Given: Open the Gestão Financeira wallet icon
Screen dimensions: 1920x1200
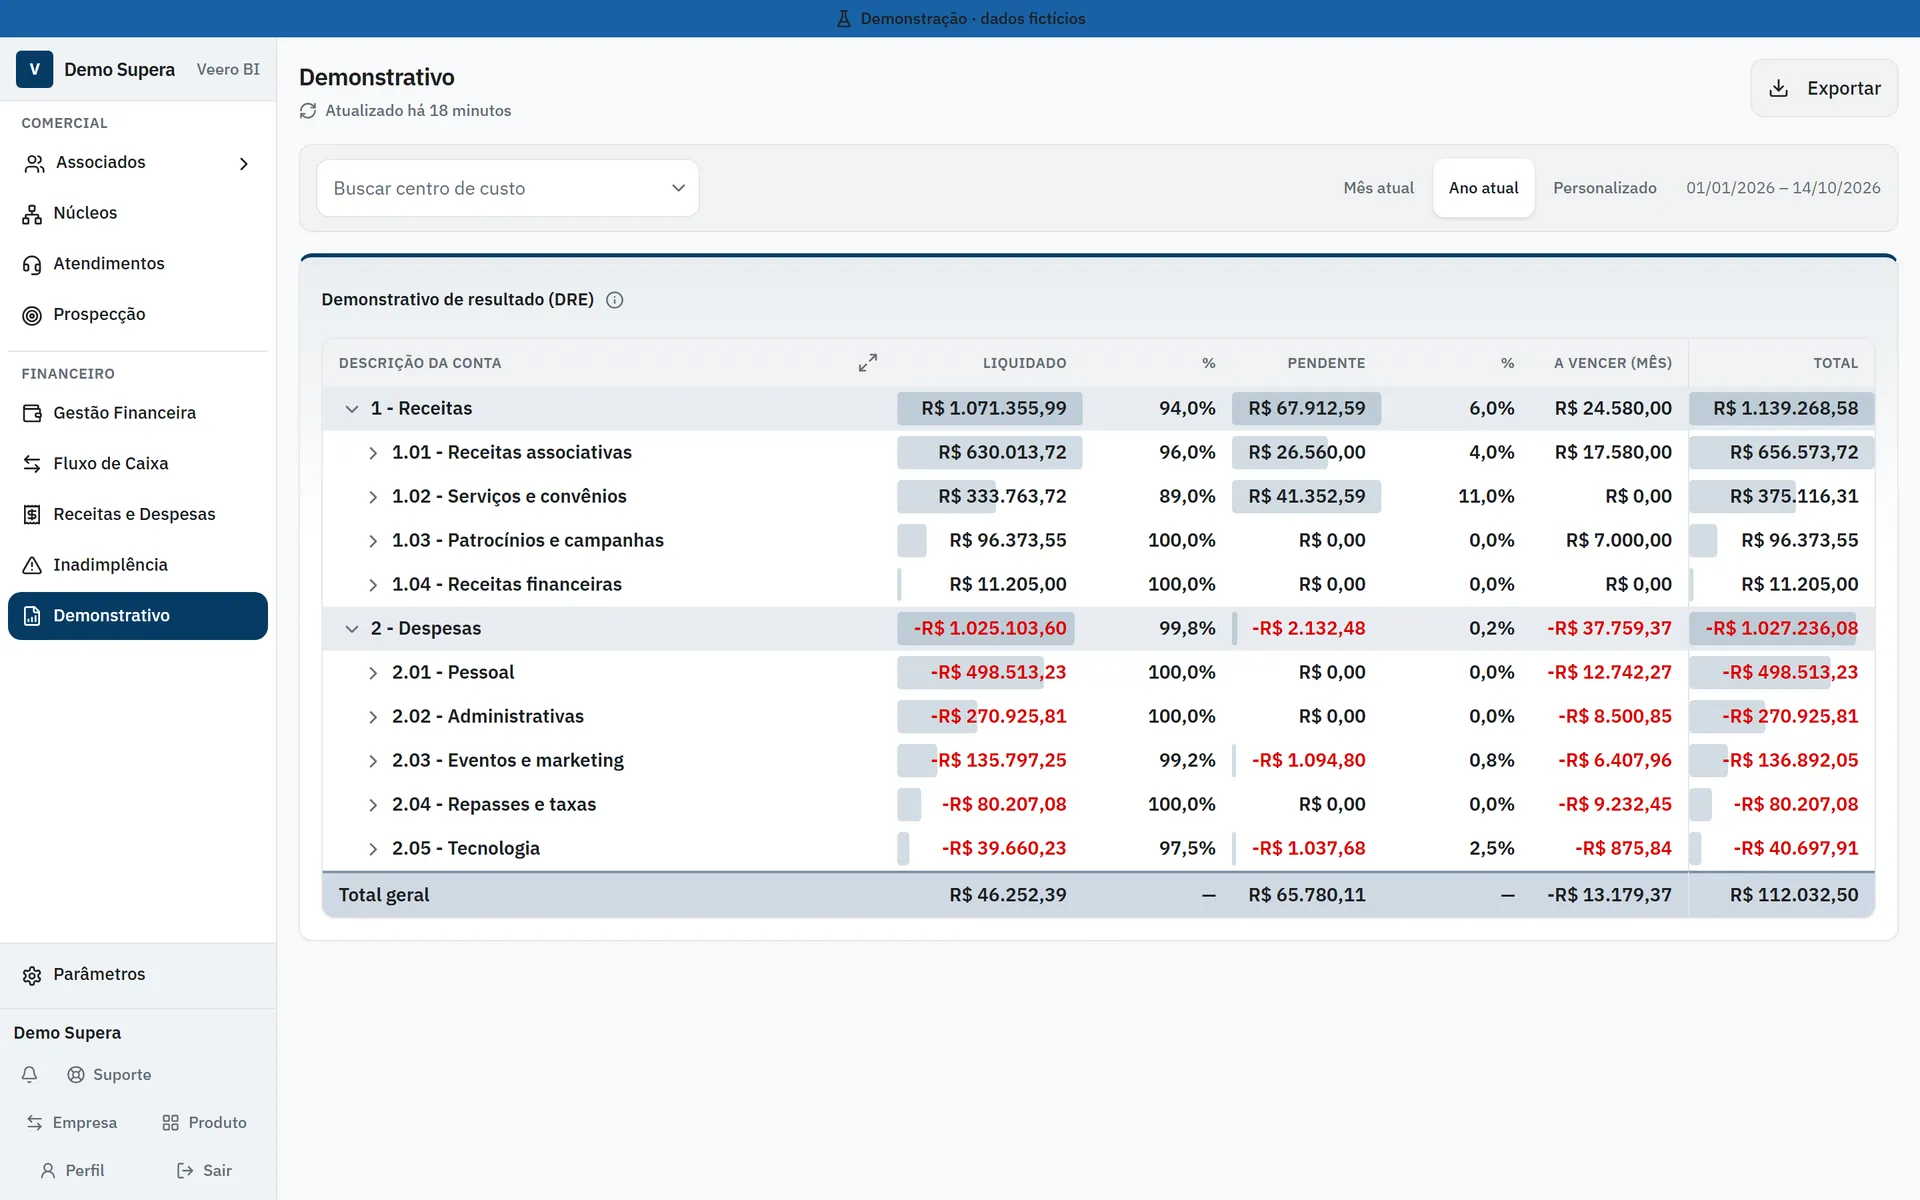Looking at the screenshot, I should (x=32, y=413).
